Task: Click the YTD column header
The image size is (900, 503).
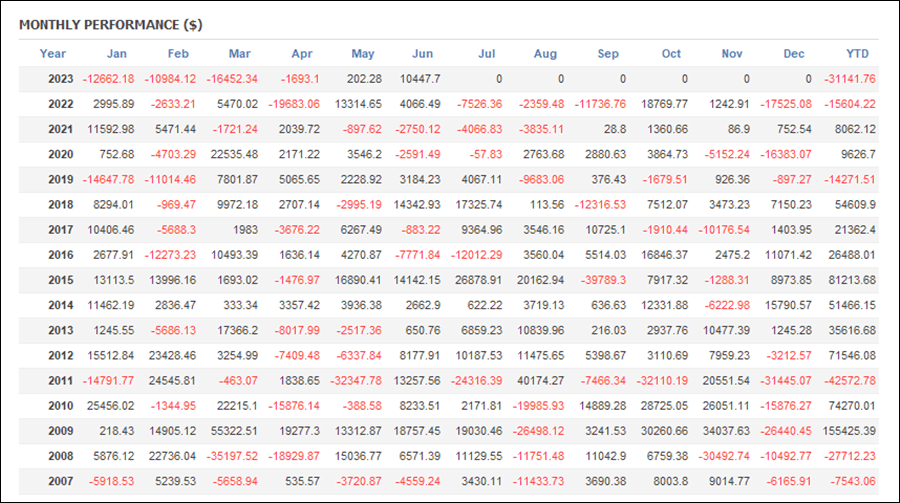Action: (x=858, y=54)
